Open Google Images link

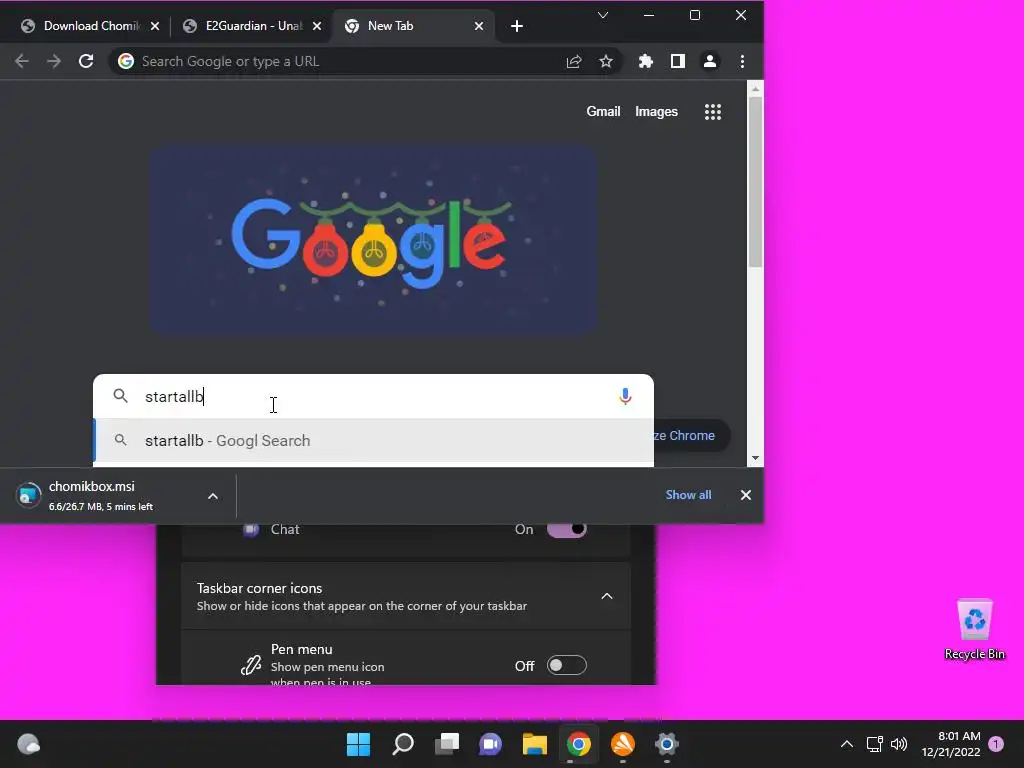pyautogui.click(x=656, y=112)
